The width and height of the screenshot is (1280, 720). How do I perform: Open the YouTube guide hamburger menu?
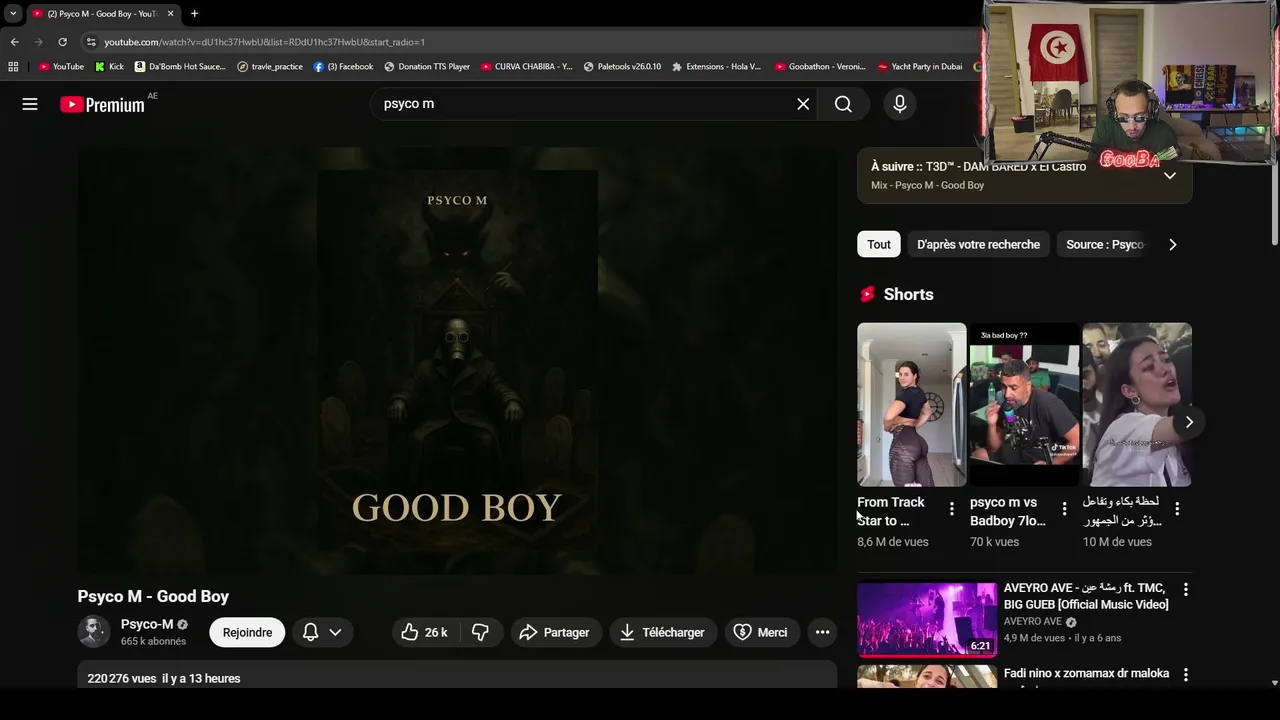coord(30,104)
